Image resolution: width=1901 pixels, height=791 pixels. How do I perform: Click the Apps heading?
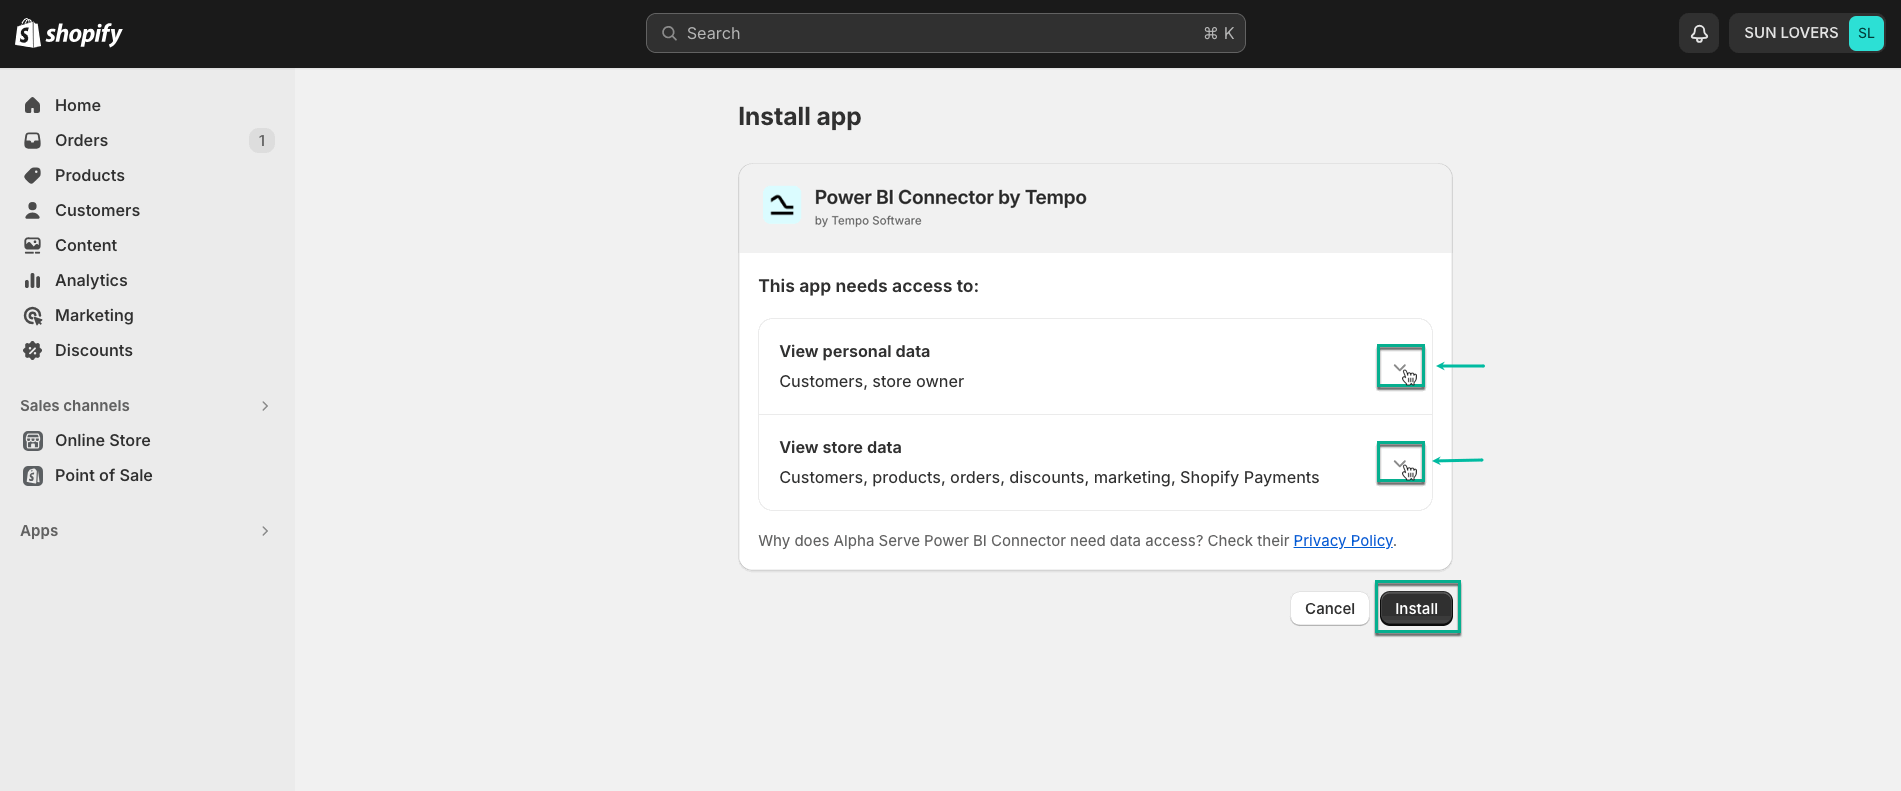(x=39, y=531)
